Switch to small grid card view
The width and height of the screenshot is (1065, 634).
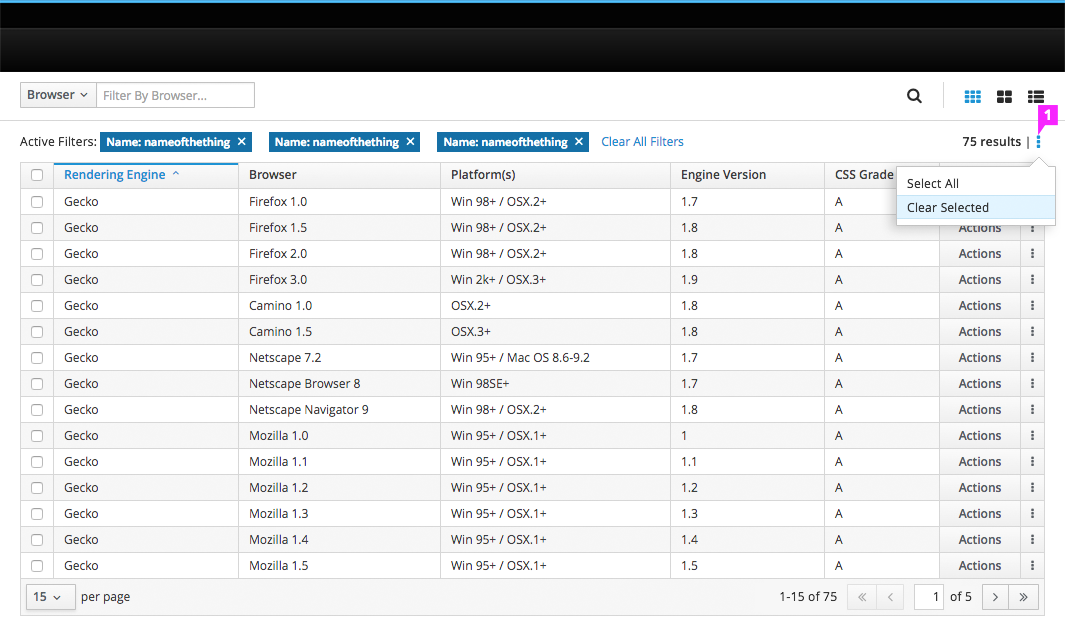click(972, 97)
